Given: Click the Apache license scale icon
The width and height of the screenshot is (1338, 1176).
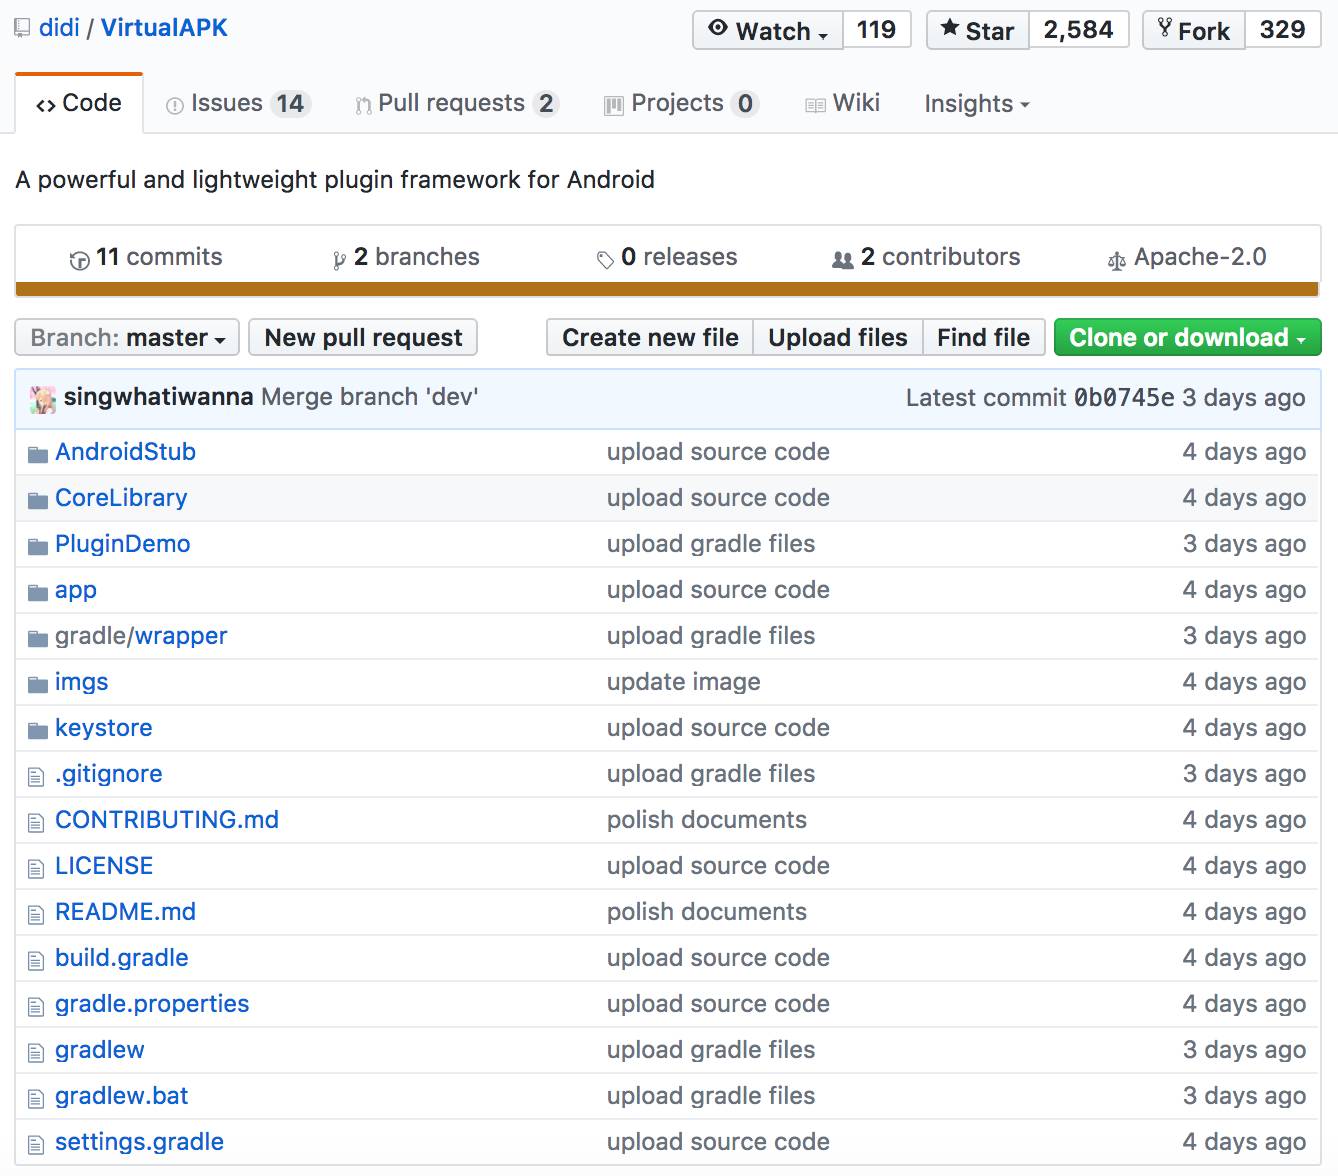Looking at the screenshot, I should pyautogui.click(x=1116, y=261).
